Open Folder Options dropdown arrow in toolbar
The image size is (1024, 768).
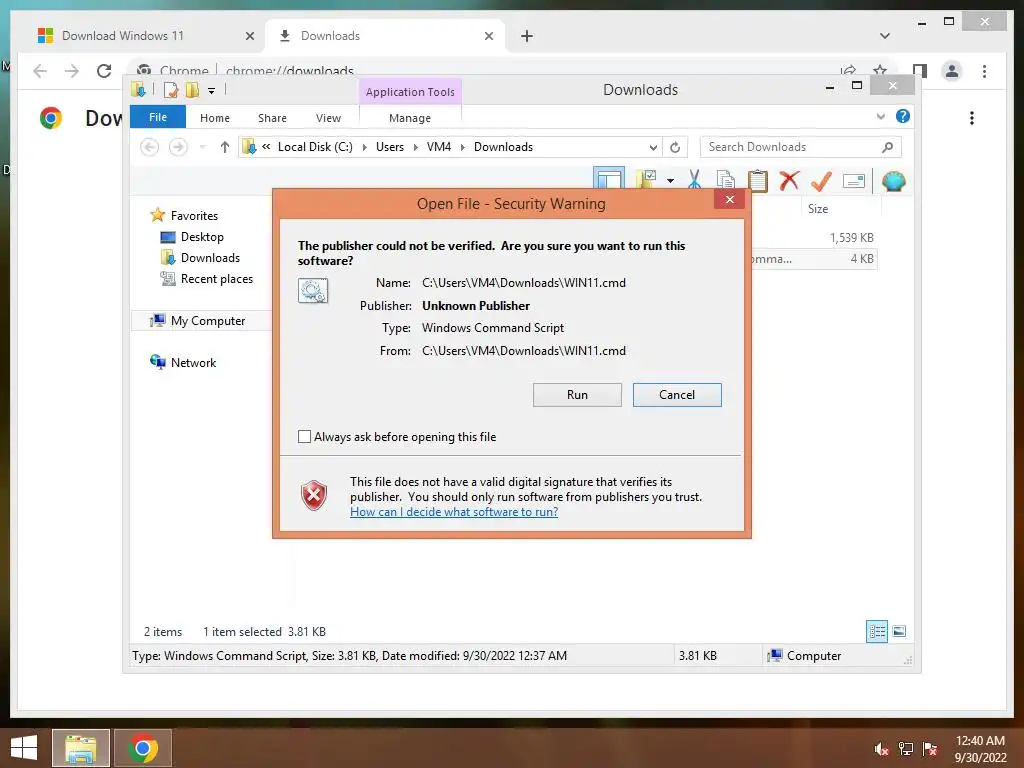670,181
